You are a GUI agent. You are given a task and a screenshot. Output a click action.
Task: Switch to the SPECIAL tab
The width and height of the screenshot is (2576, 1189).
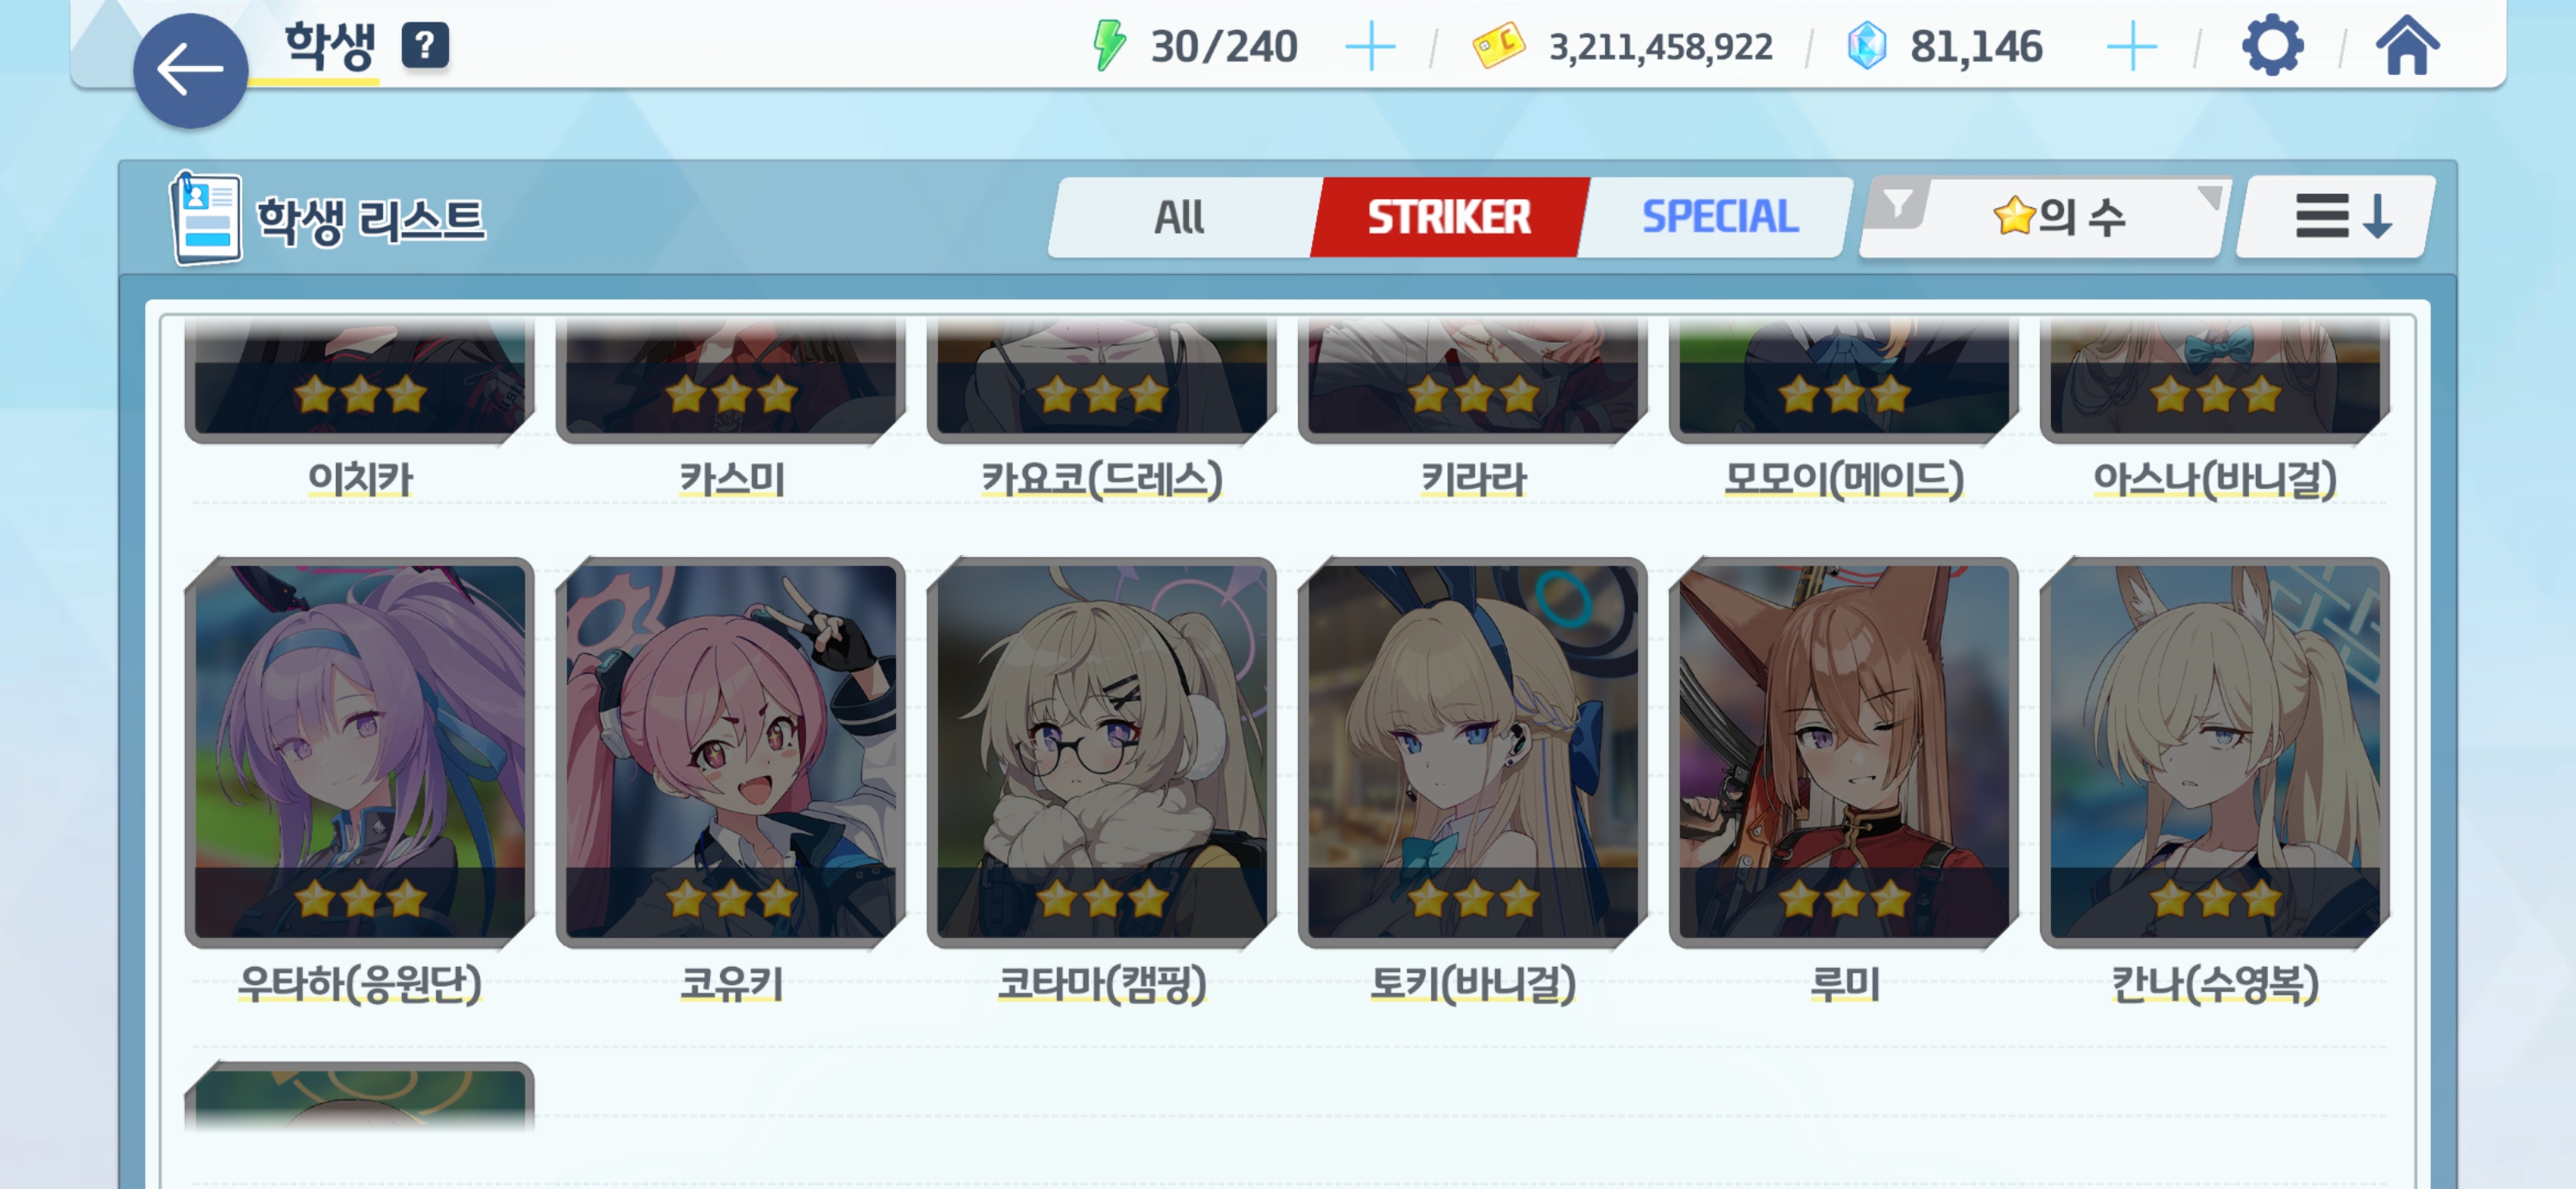1719,217
